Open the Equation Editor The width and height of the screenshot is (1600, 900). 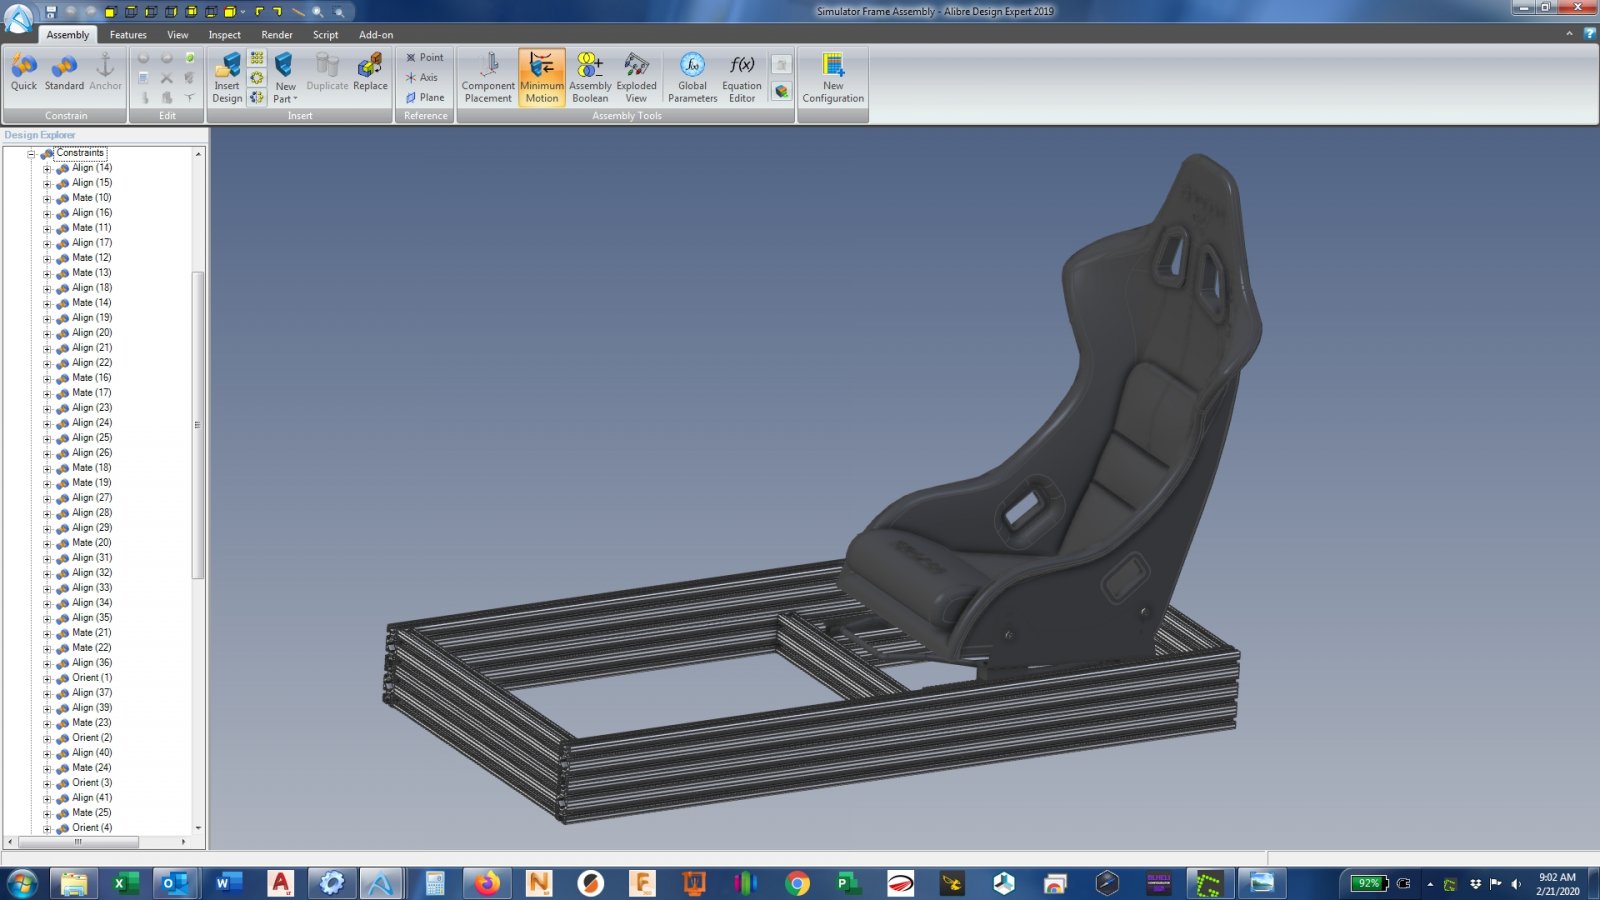742,78
